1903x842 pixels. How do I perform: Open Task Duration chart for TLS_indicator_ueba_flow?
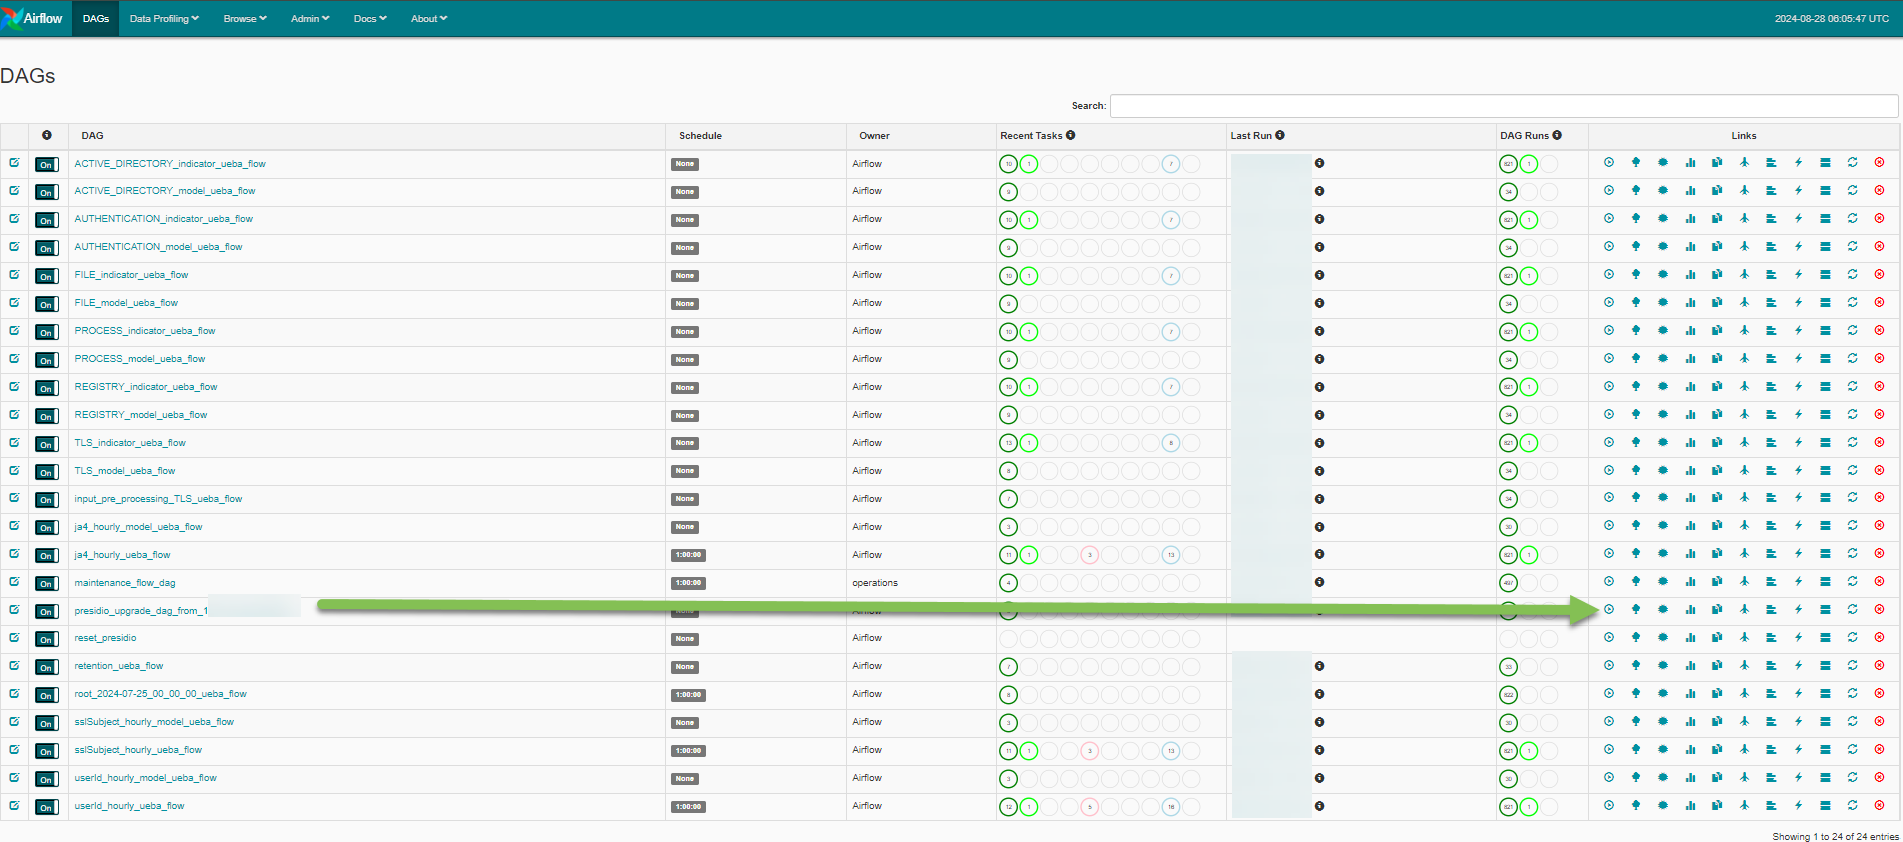[x=1690, y=442]
